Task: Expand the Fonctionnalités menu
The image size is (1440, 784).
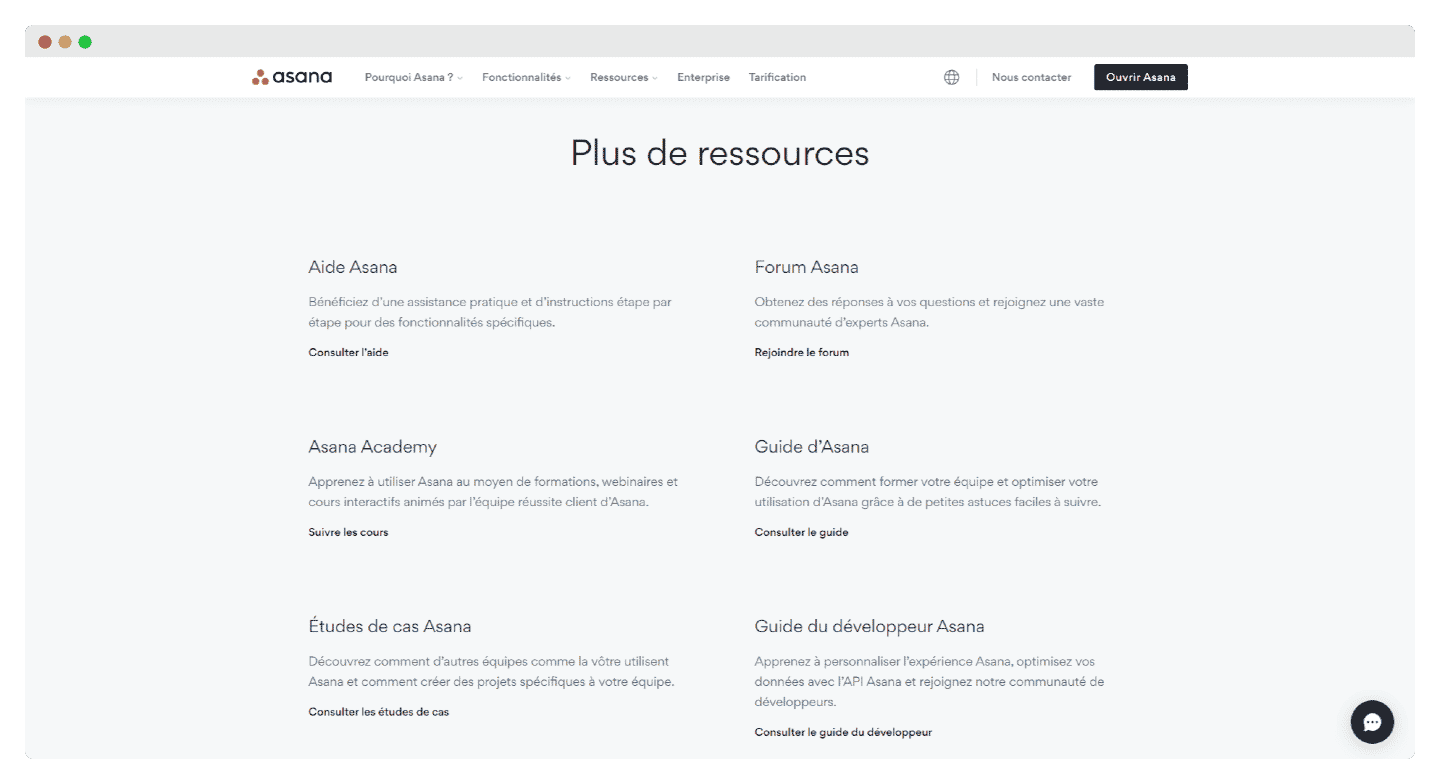Action: point(526,77)
